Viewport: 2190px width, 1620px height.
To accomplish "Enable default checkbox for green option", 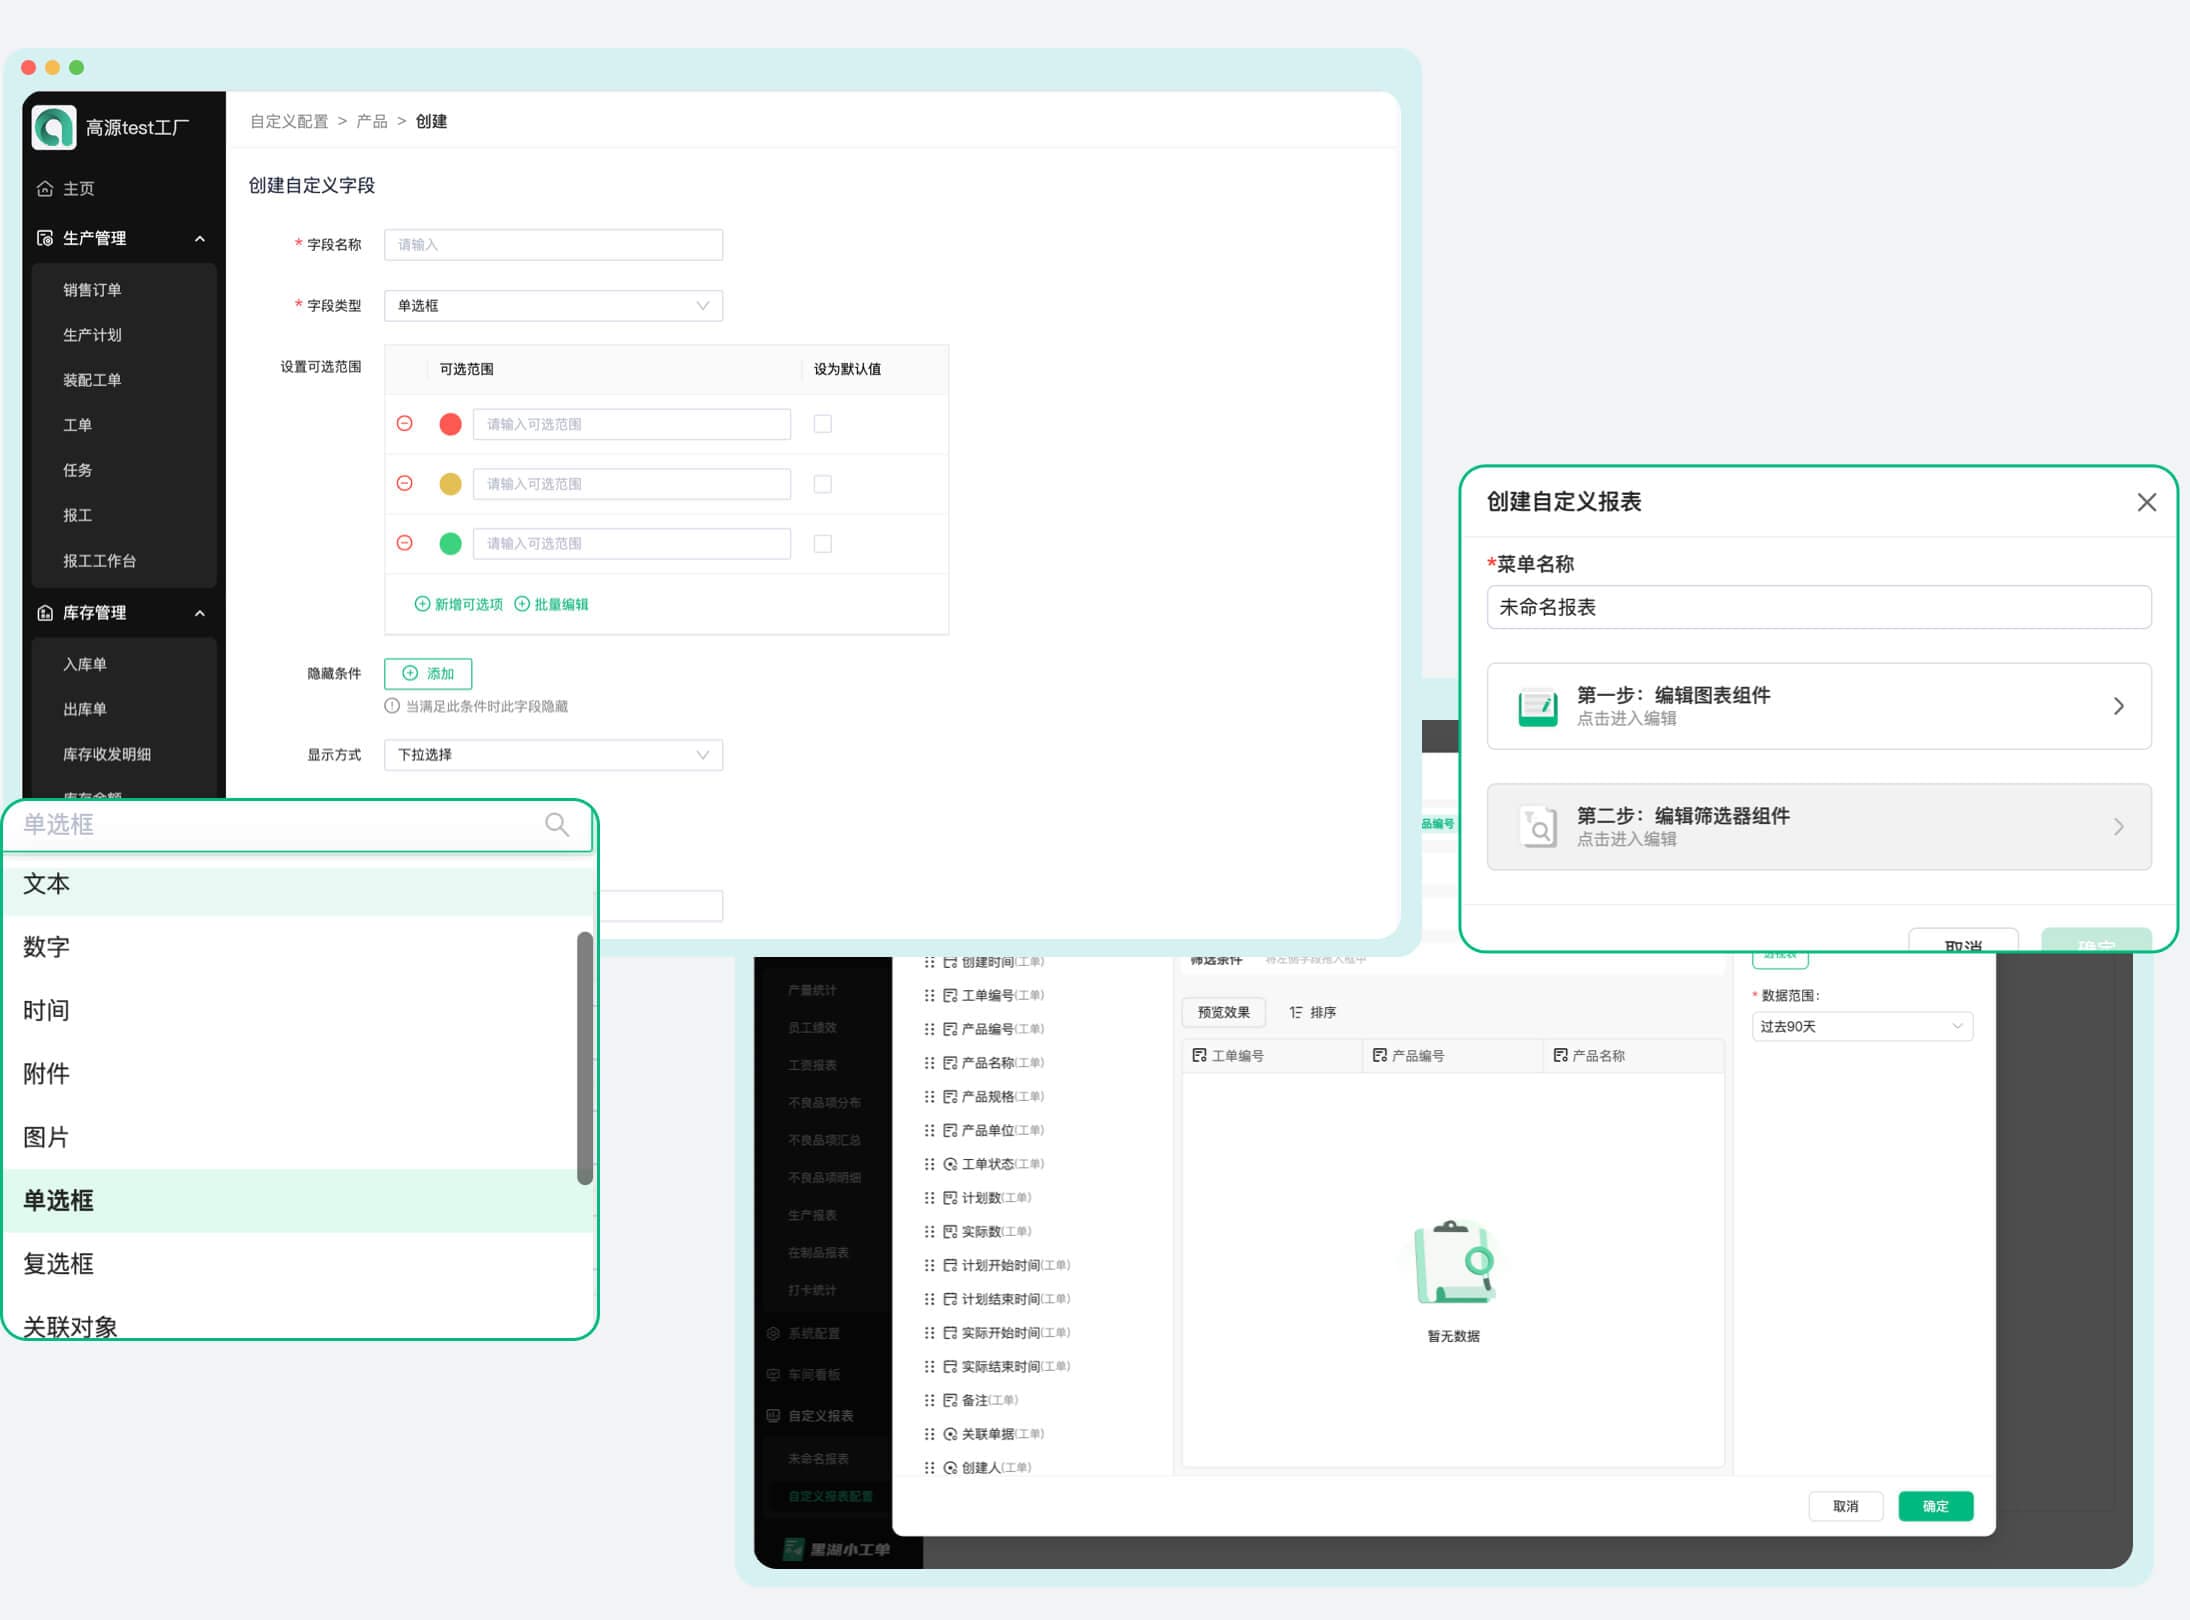I will (822, 544).
